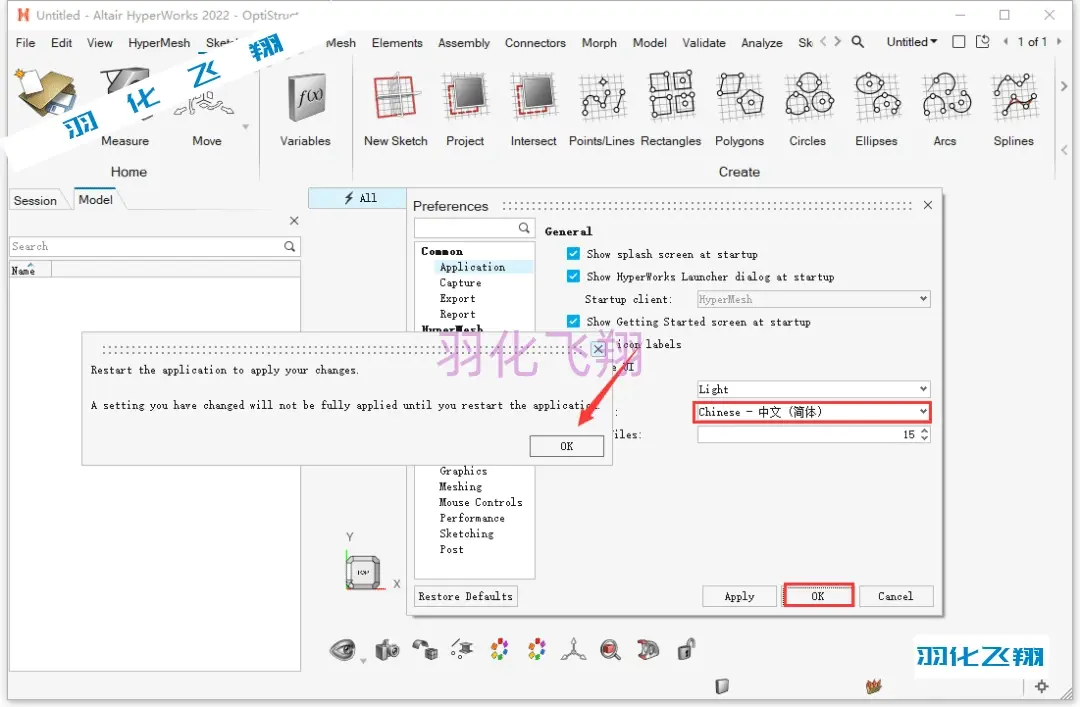Select Capture in the Preferences tree
The width and height of the screenshot is (1080, 707).
[460, 283]
